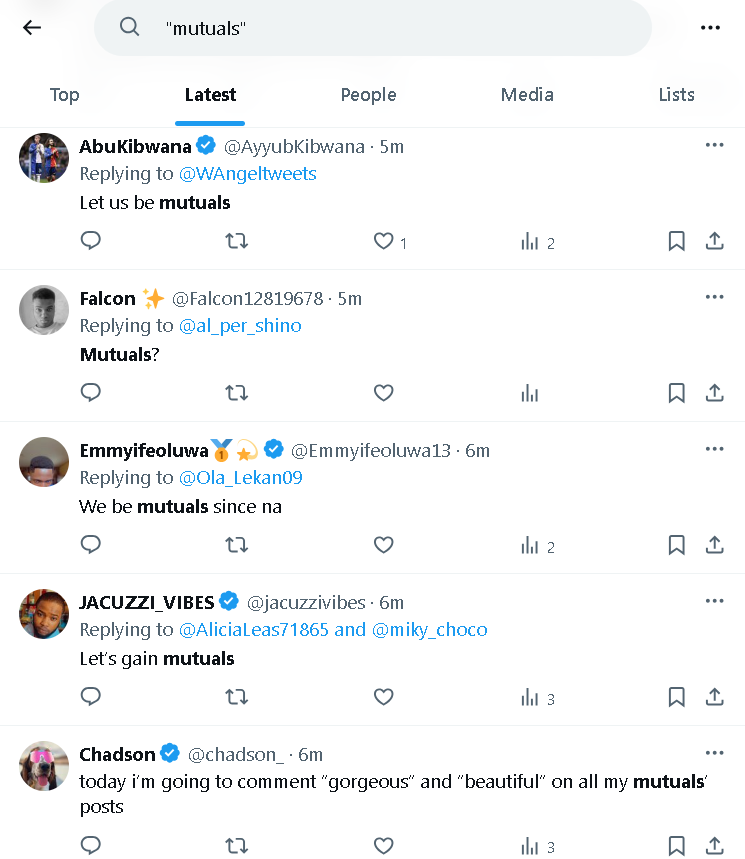745x859 pixels.
Task: Switch to the People tab
Action: [368, 94]
